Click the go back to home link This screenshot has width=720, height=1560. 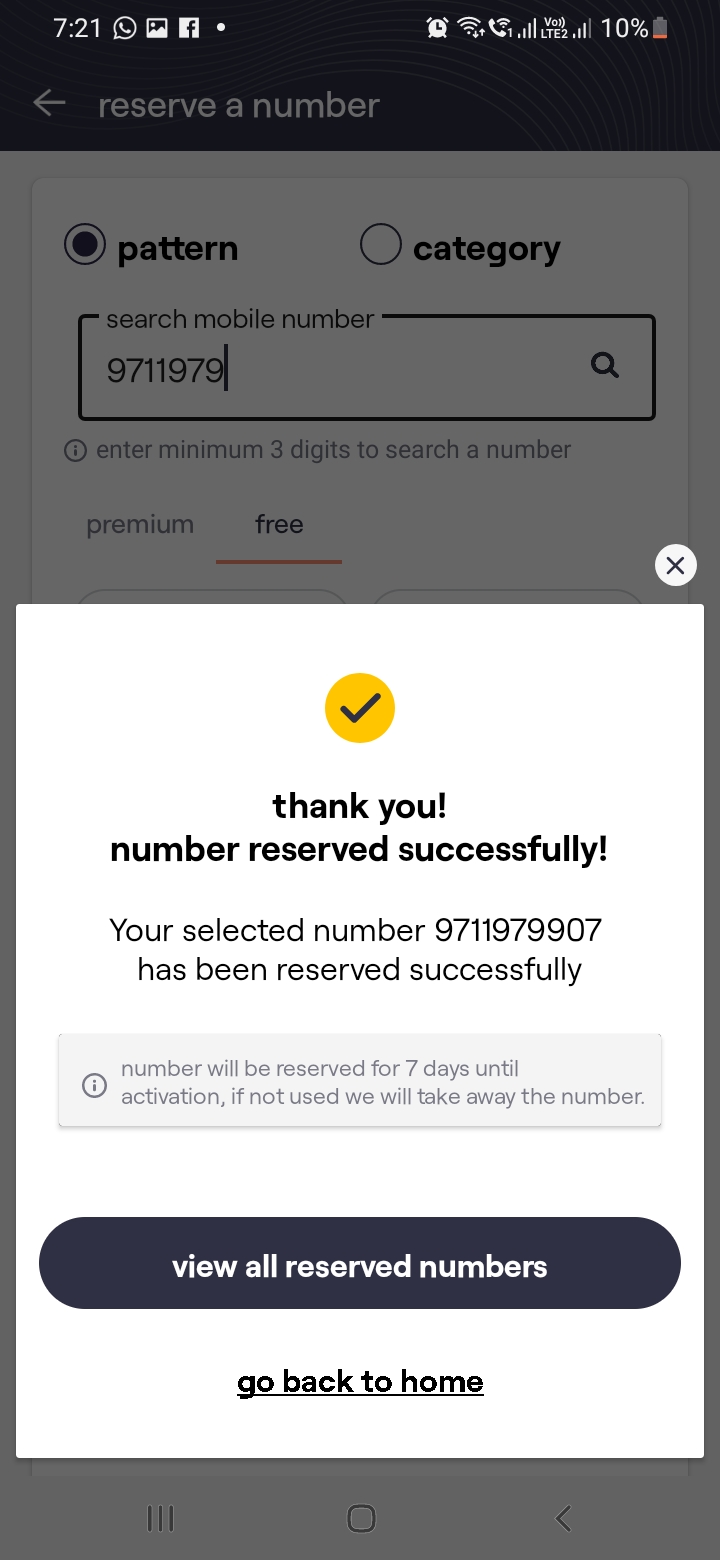pyautogui.click(x=359, y=1381)
